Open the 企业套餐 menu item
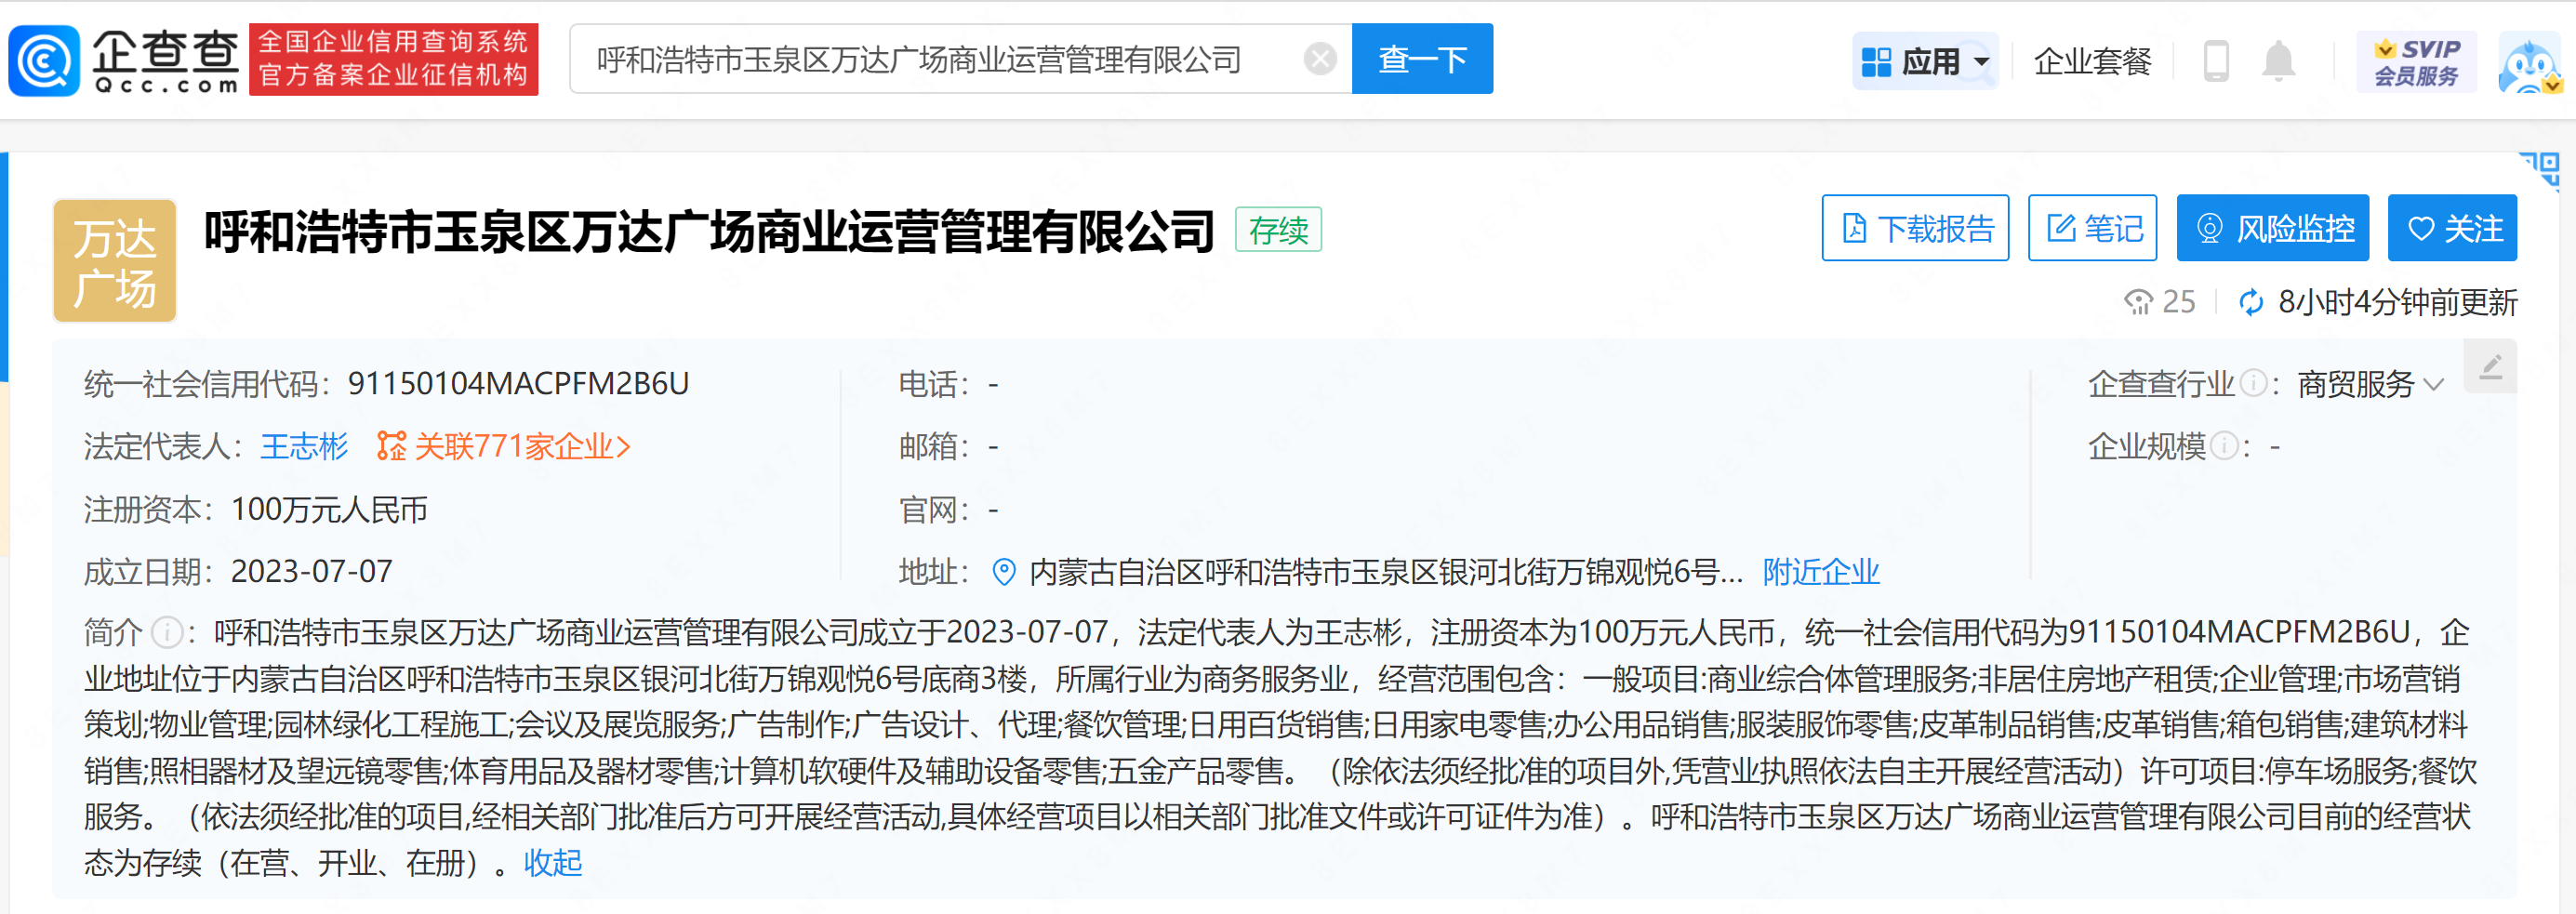The height and width of the screenshot is (914, 2576). (x=2092, y=61)
